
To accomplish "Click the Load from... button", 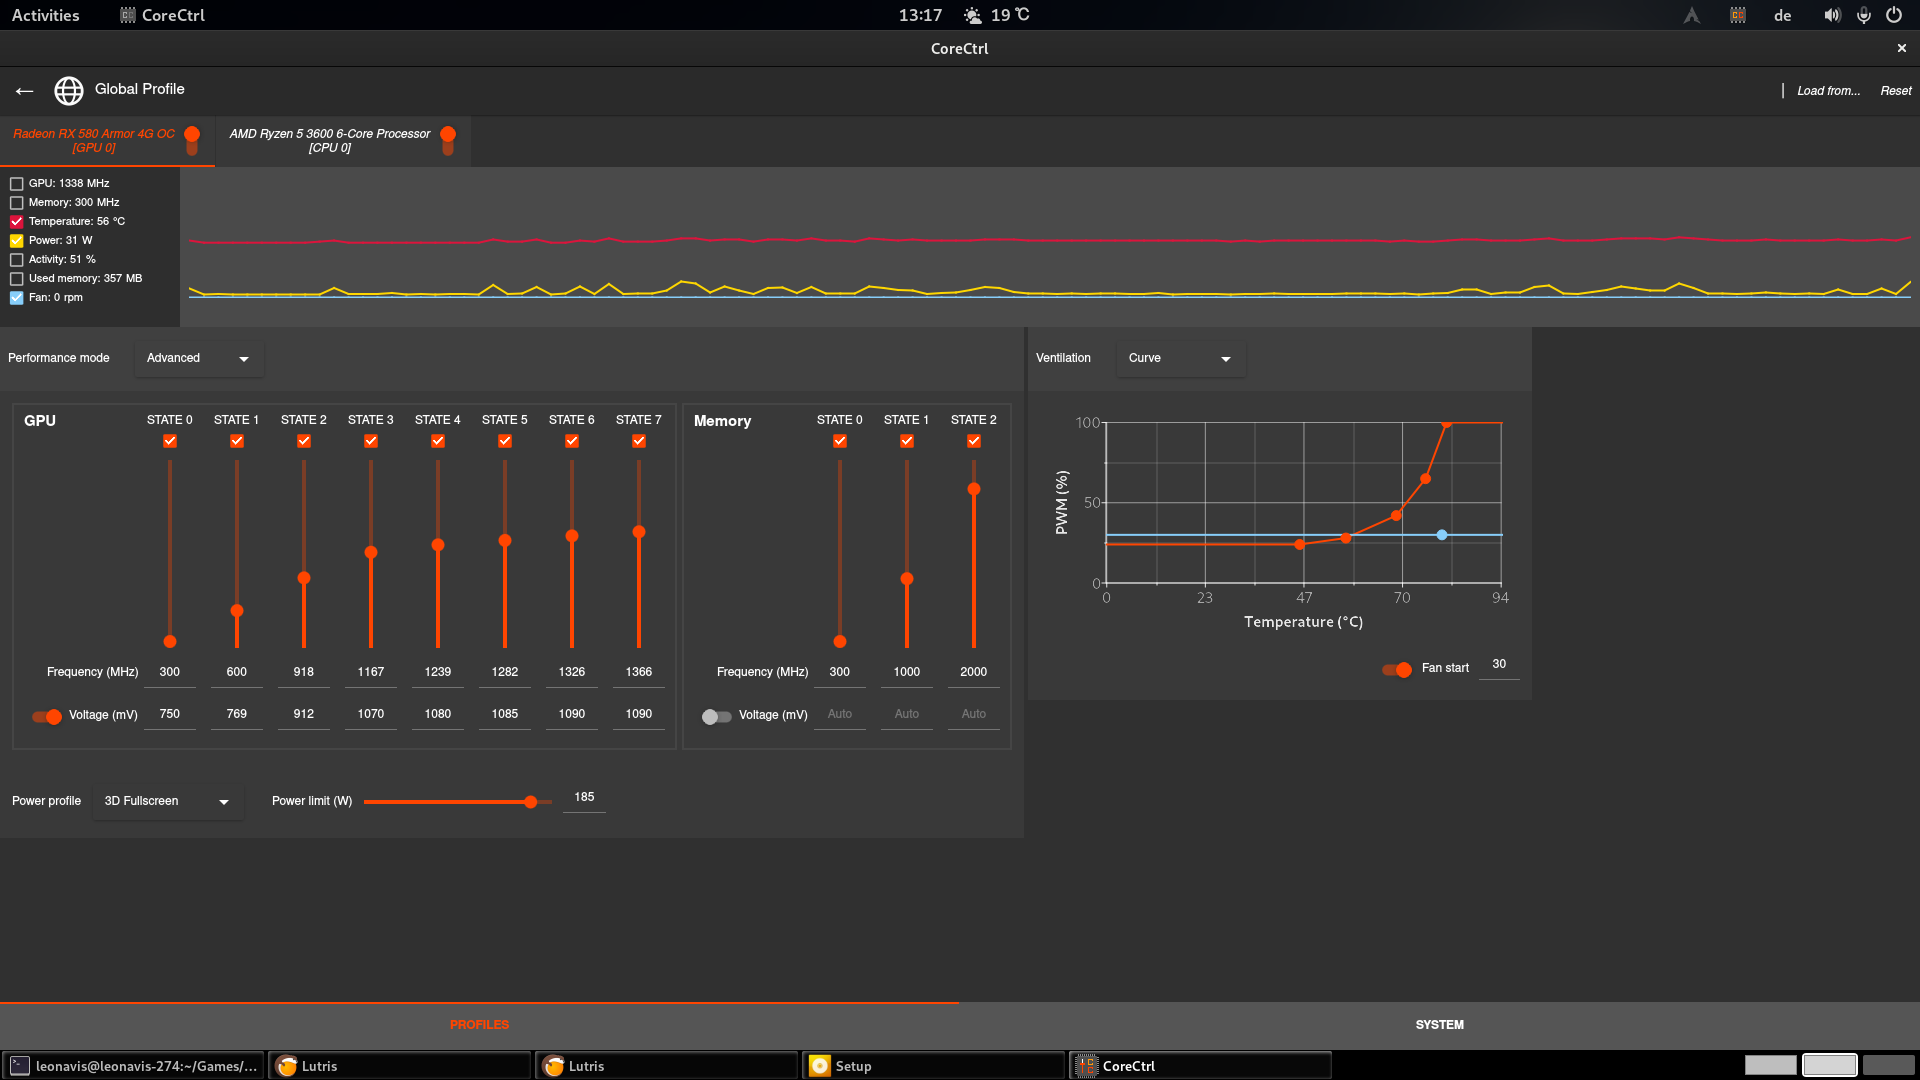I will pos(1828,91).
